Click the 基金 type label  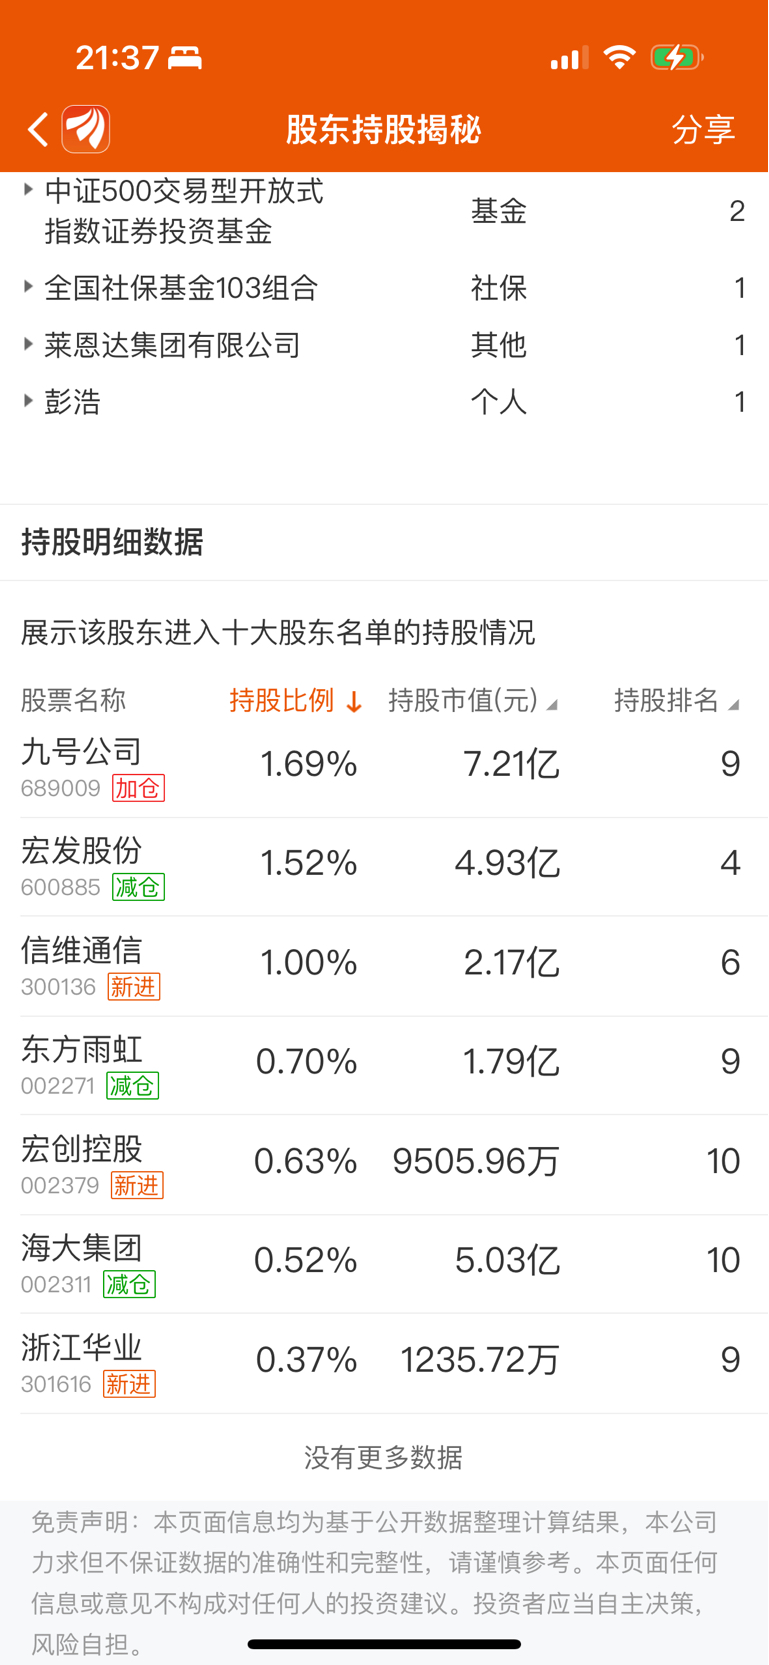[x=499, y=211]
